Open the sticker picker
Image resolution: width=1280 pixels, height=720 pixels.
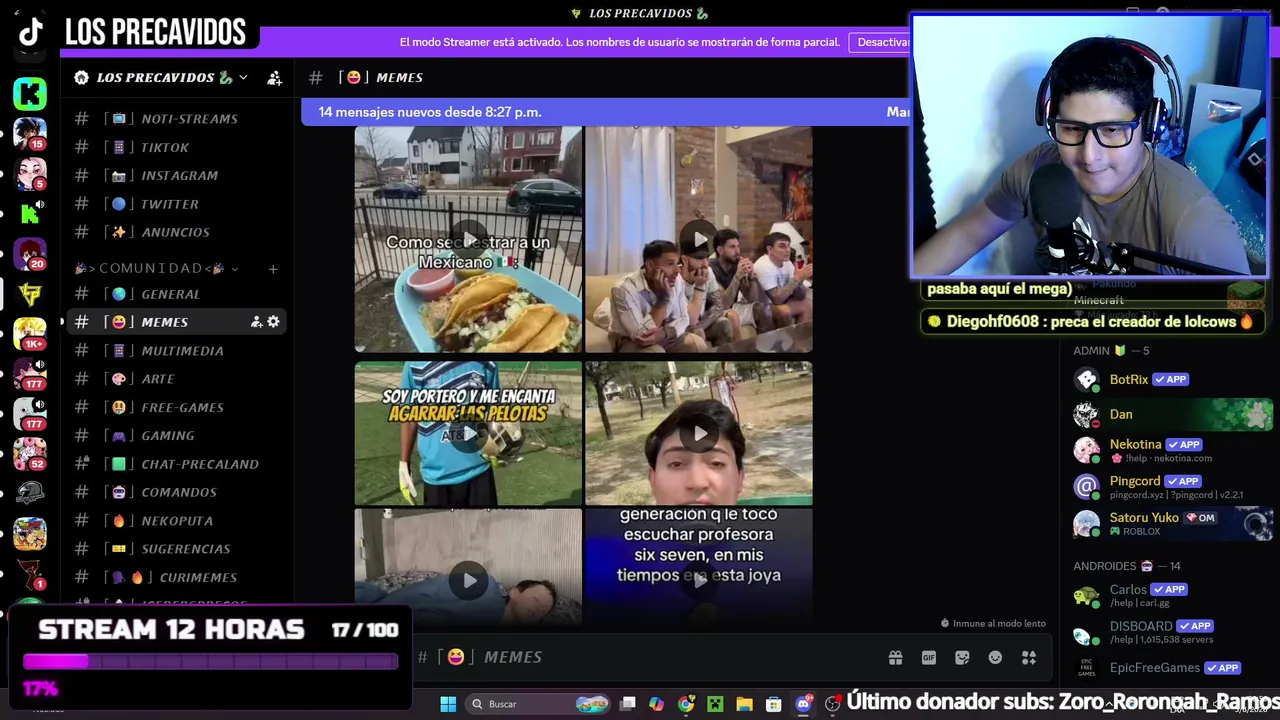tap(962, 657)
